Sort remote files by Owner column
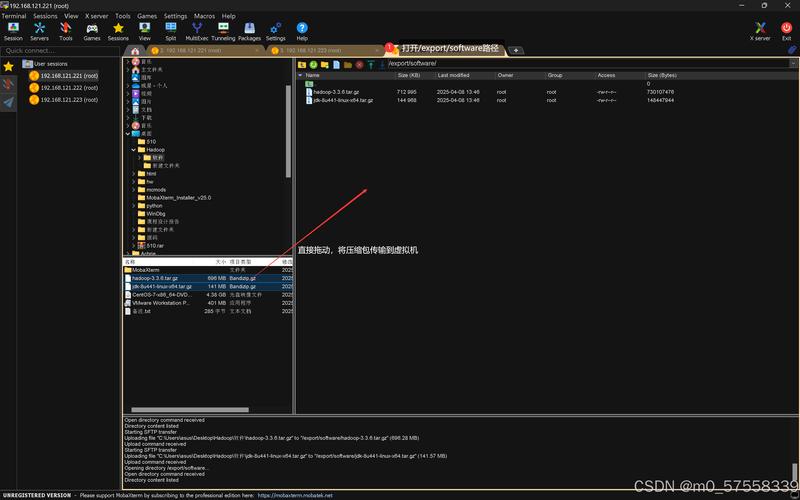 [x=506, y=75]
